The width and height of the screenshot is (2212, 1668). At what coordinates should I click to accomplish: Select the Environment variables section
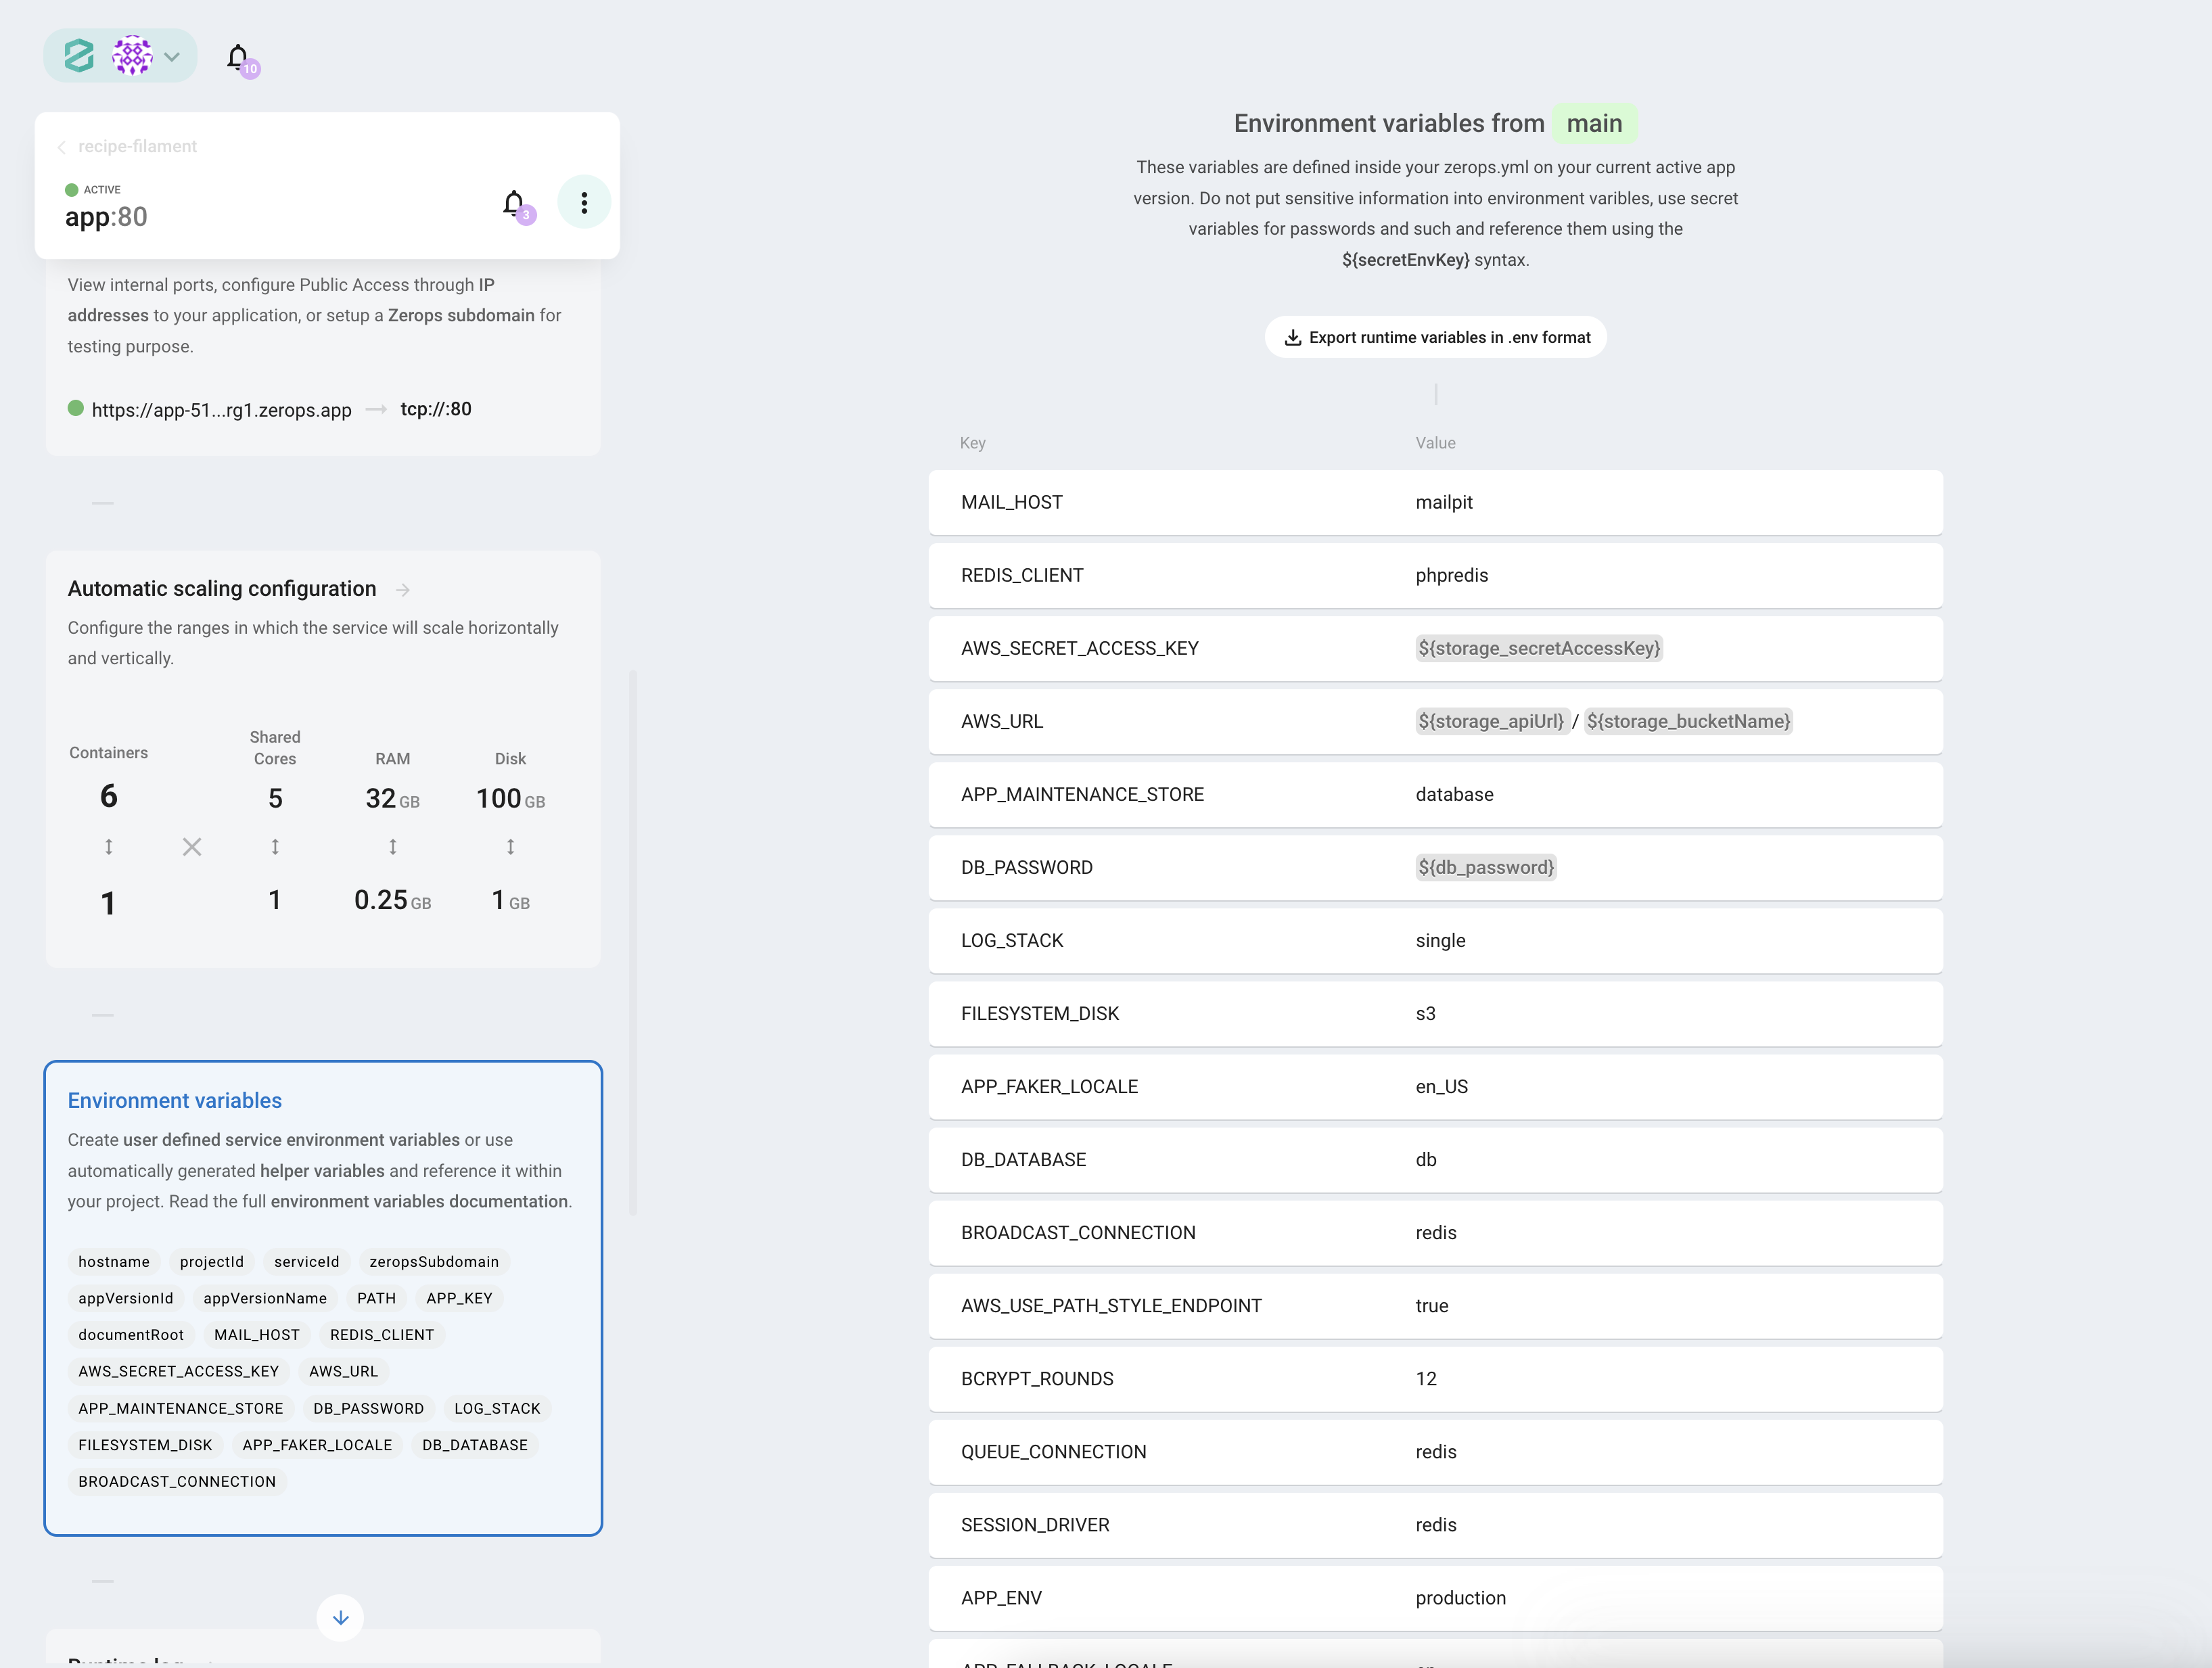click(175, 1101)
